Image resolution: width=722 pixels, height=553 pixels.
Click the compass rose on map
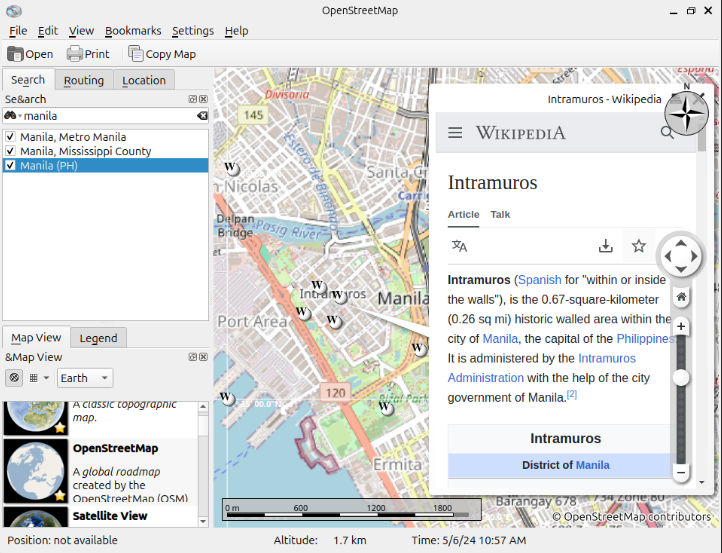point(686,113)
